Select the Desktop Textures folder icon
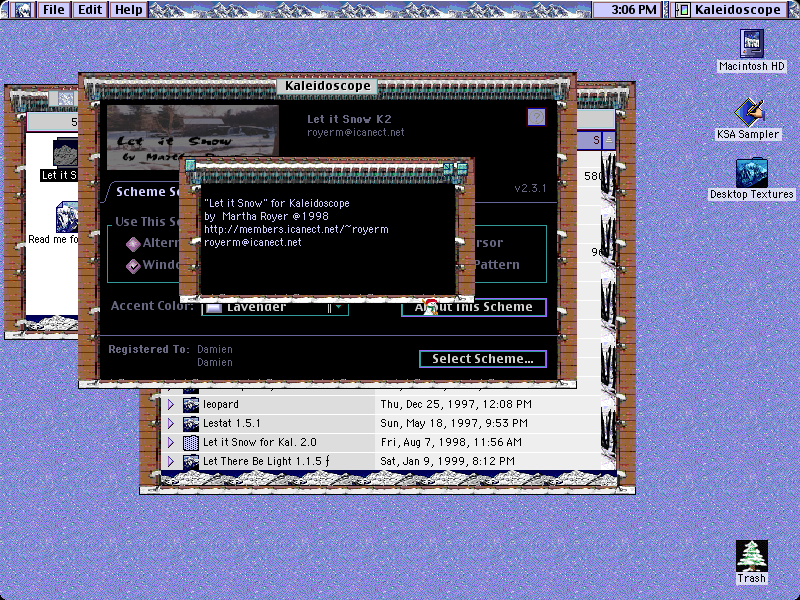This screenshot has height=600, width=800. [x=751, y=172]
